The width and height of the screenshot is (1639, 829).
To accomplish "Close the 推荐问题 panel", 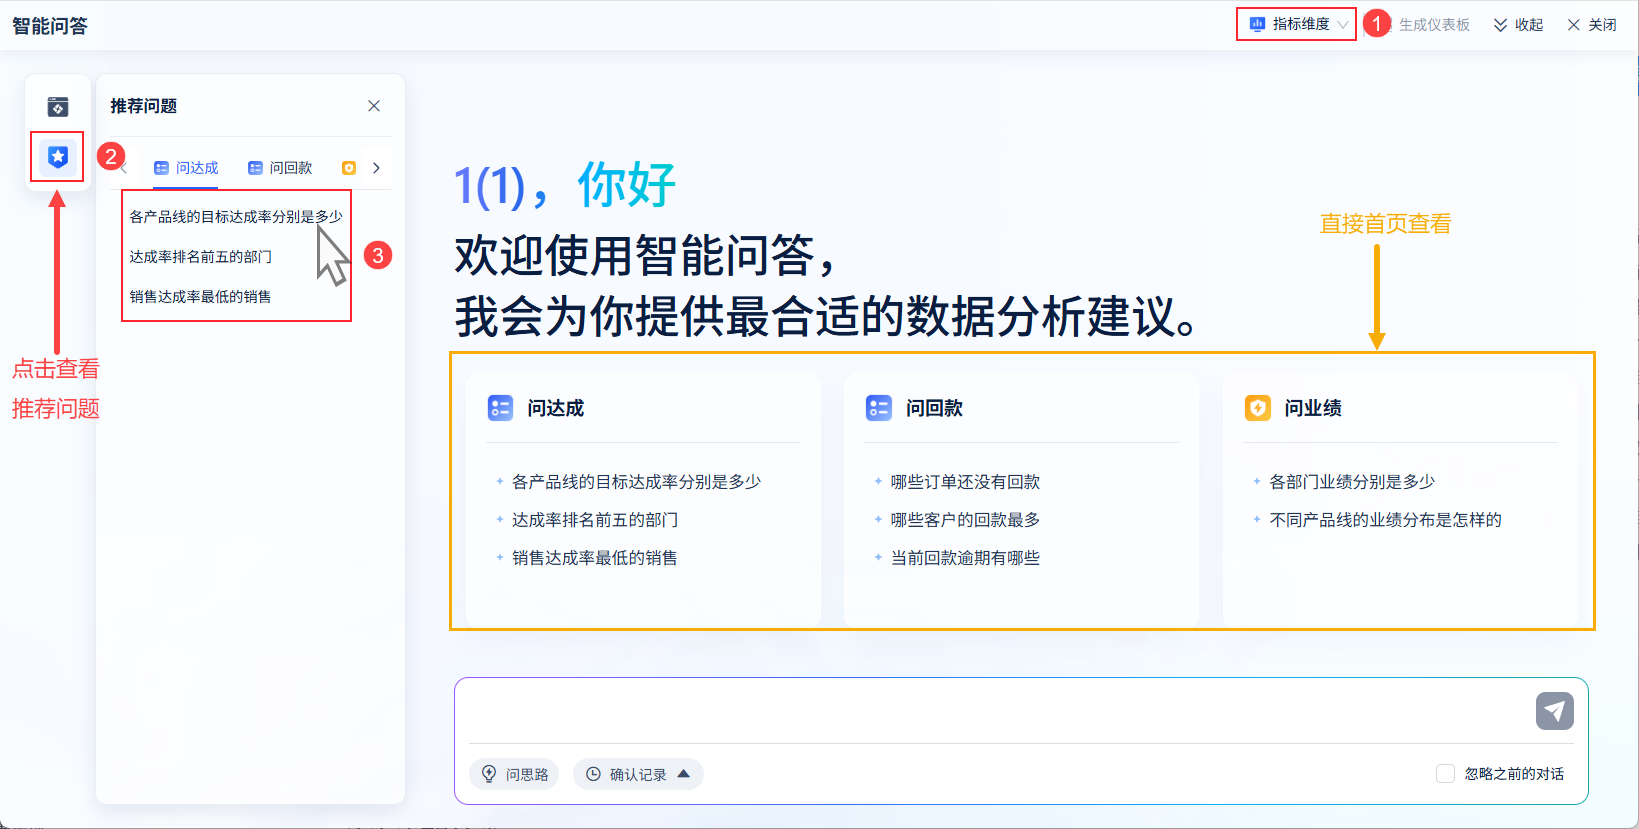I will pos(374,106).
